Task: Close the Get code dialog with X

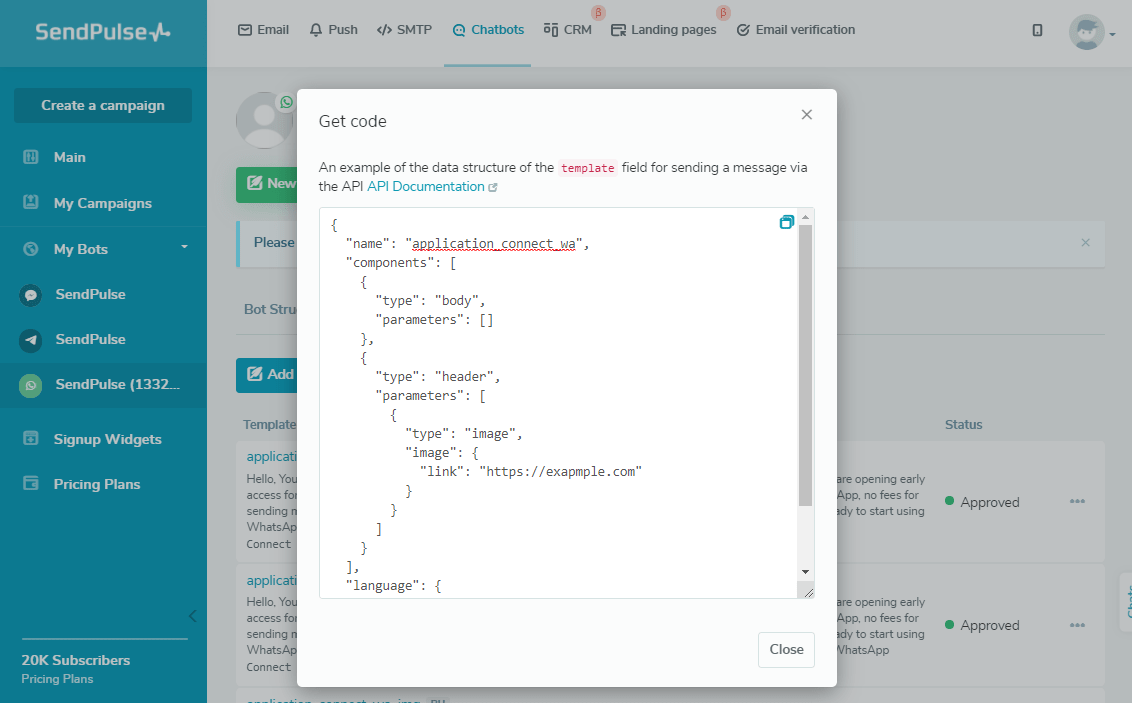Action: point(807,115)
